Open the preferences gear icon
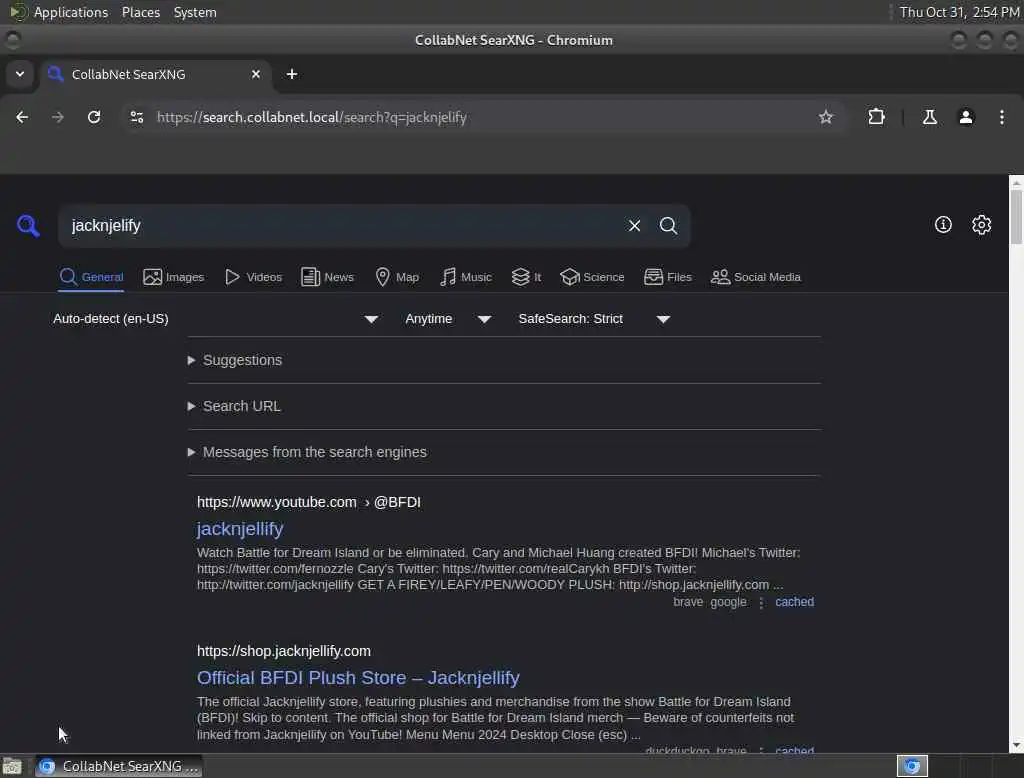 (982, 225)
